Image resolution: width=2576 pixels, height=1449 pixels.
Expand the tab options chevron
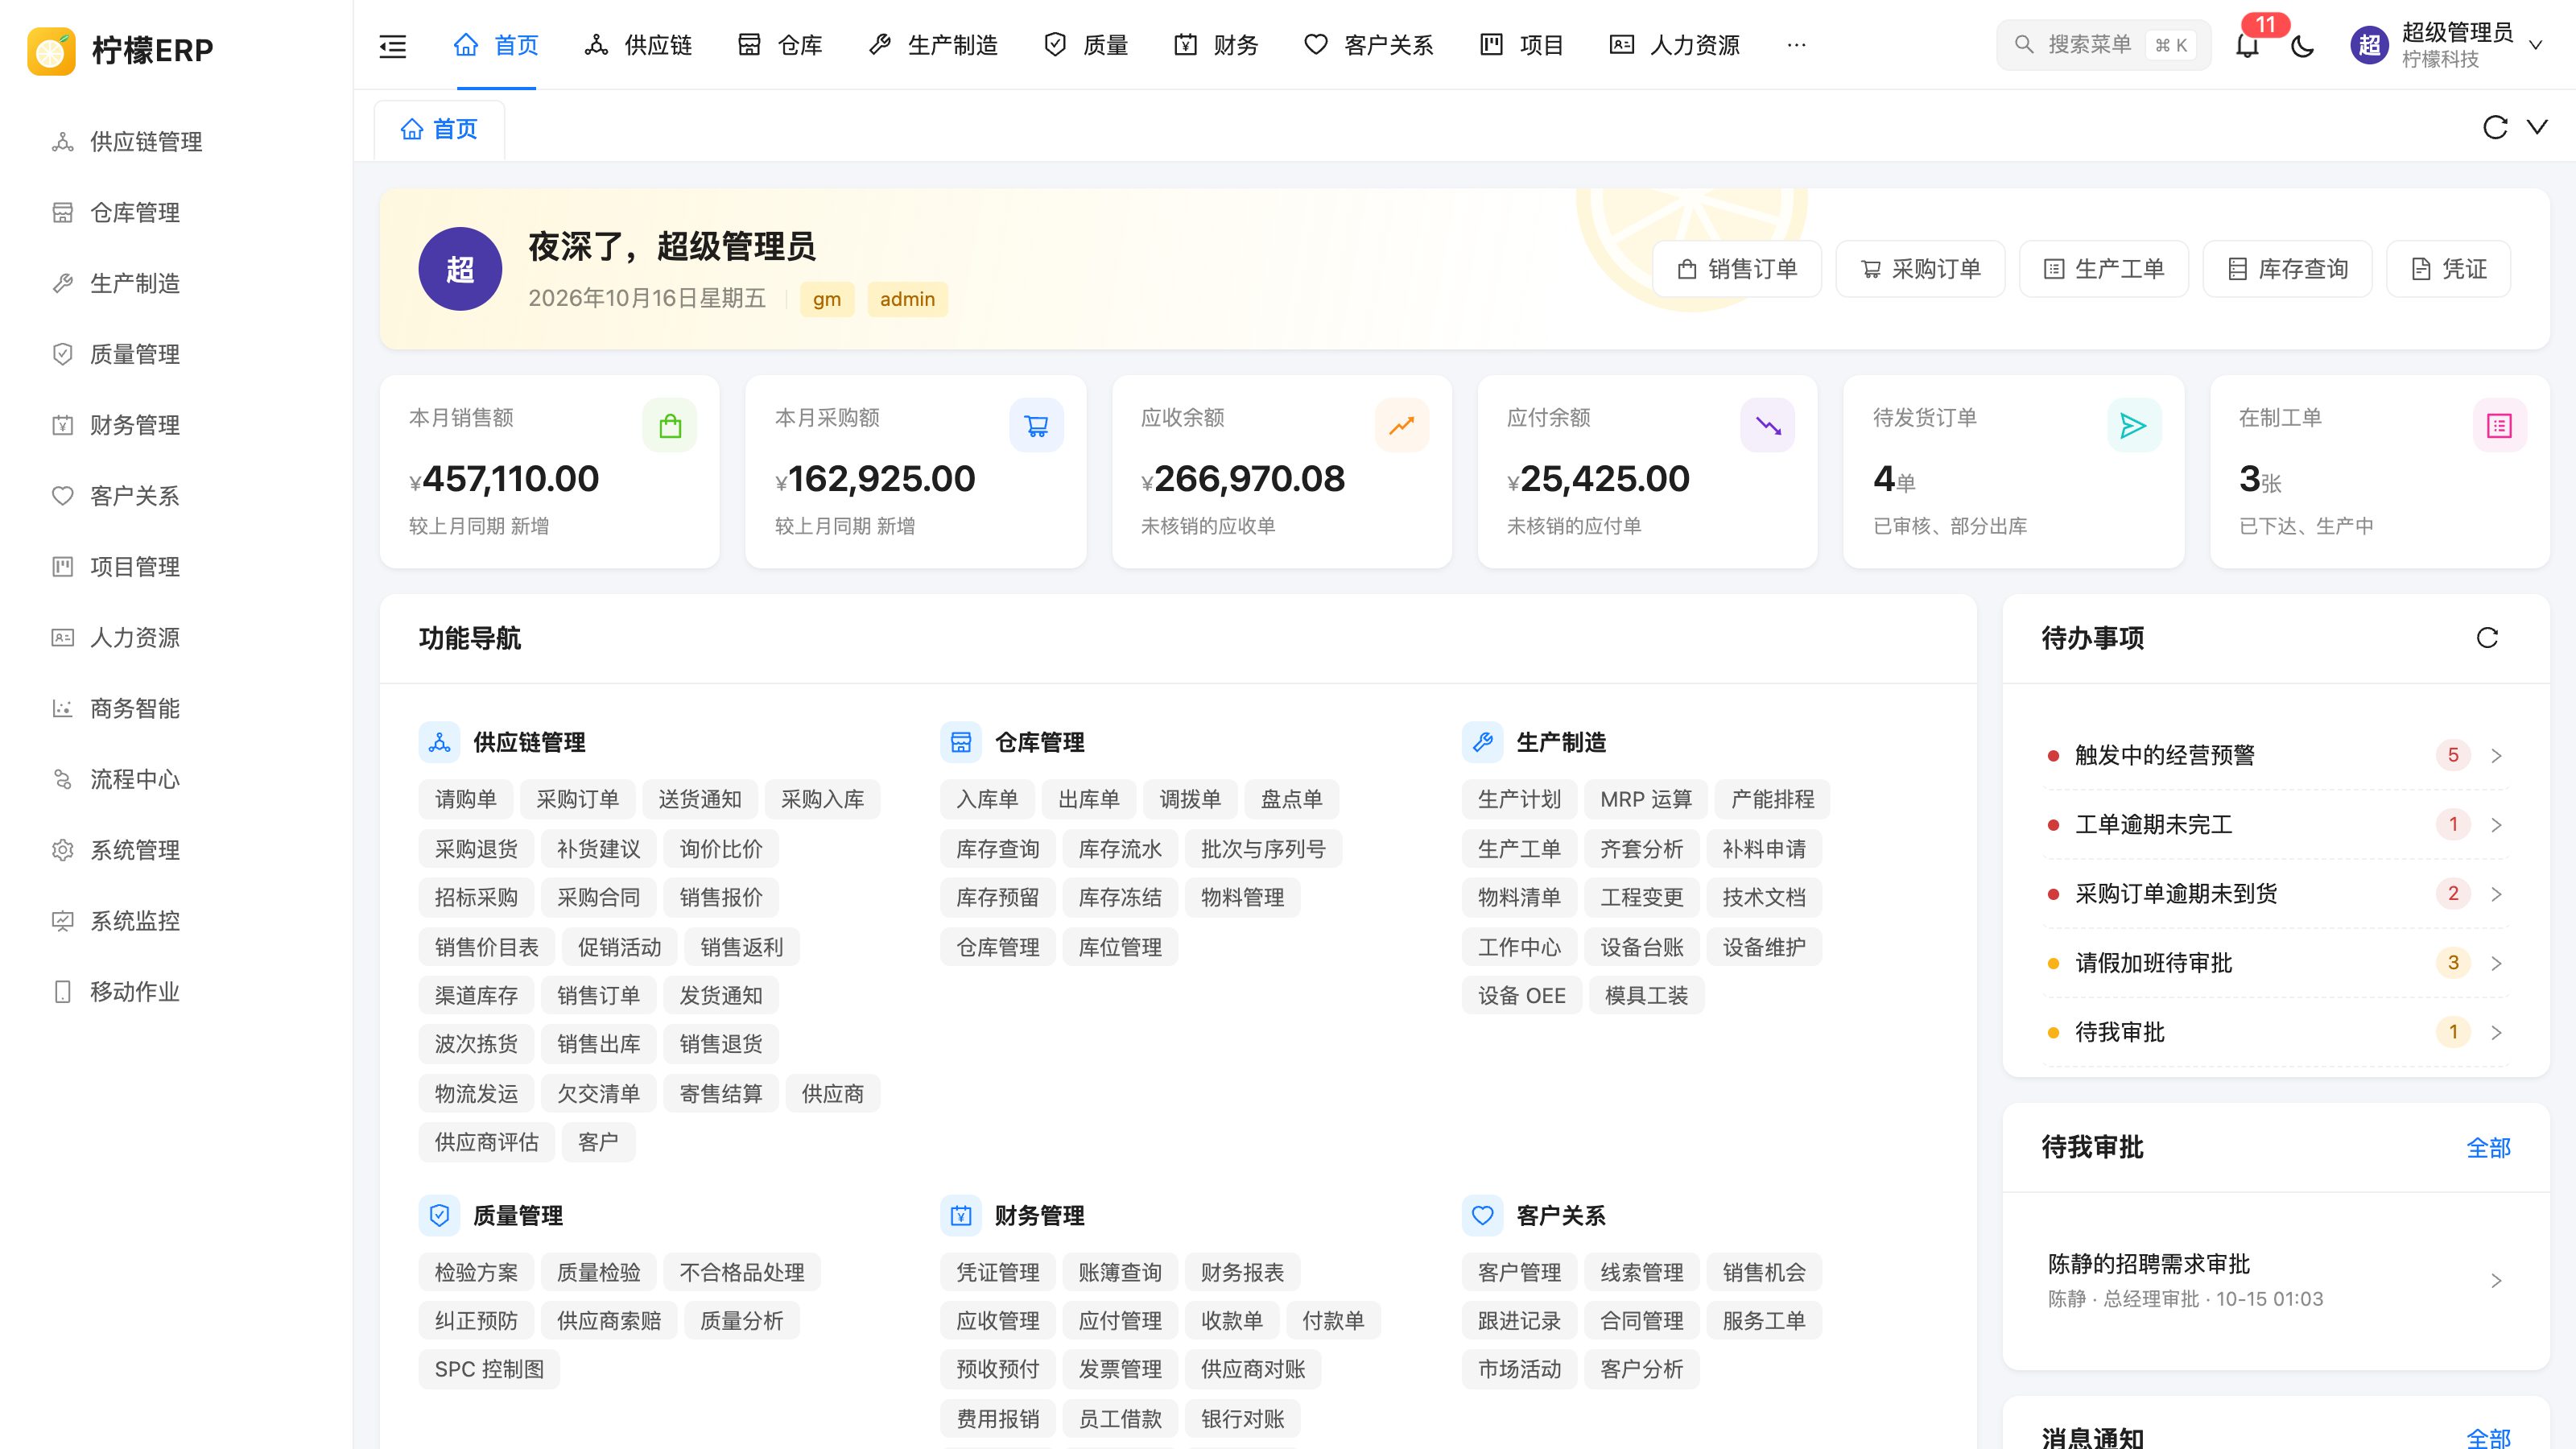[x=2537, y=127]
